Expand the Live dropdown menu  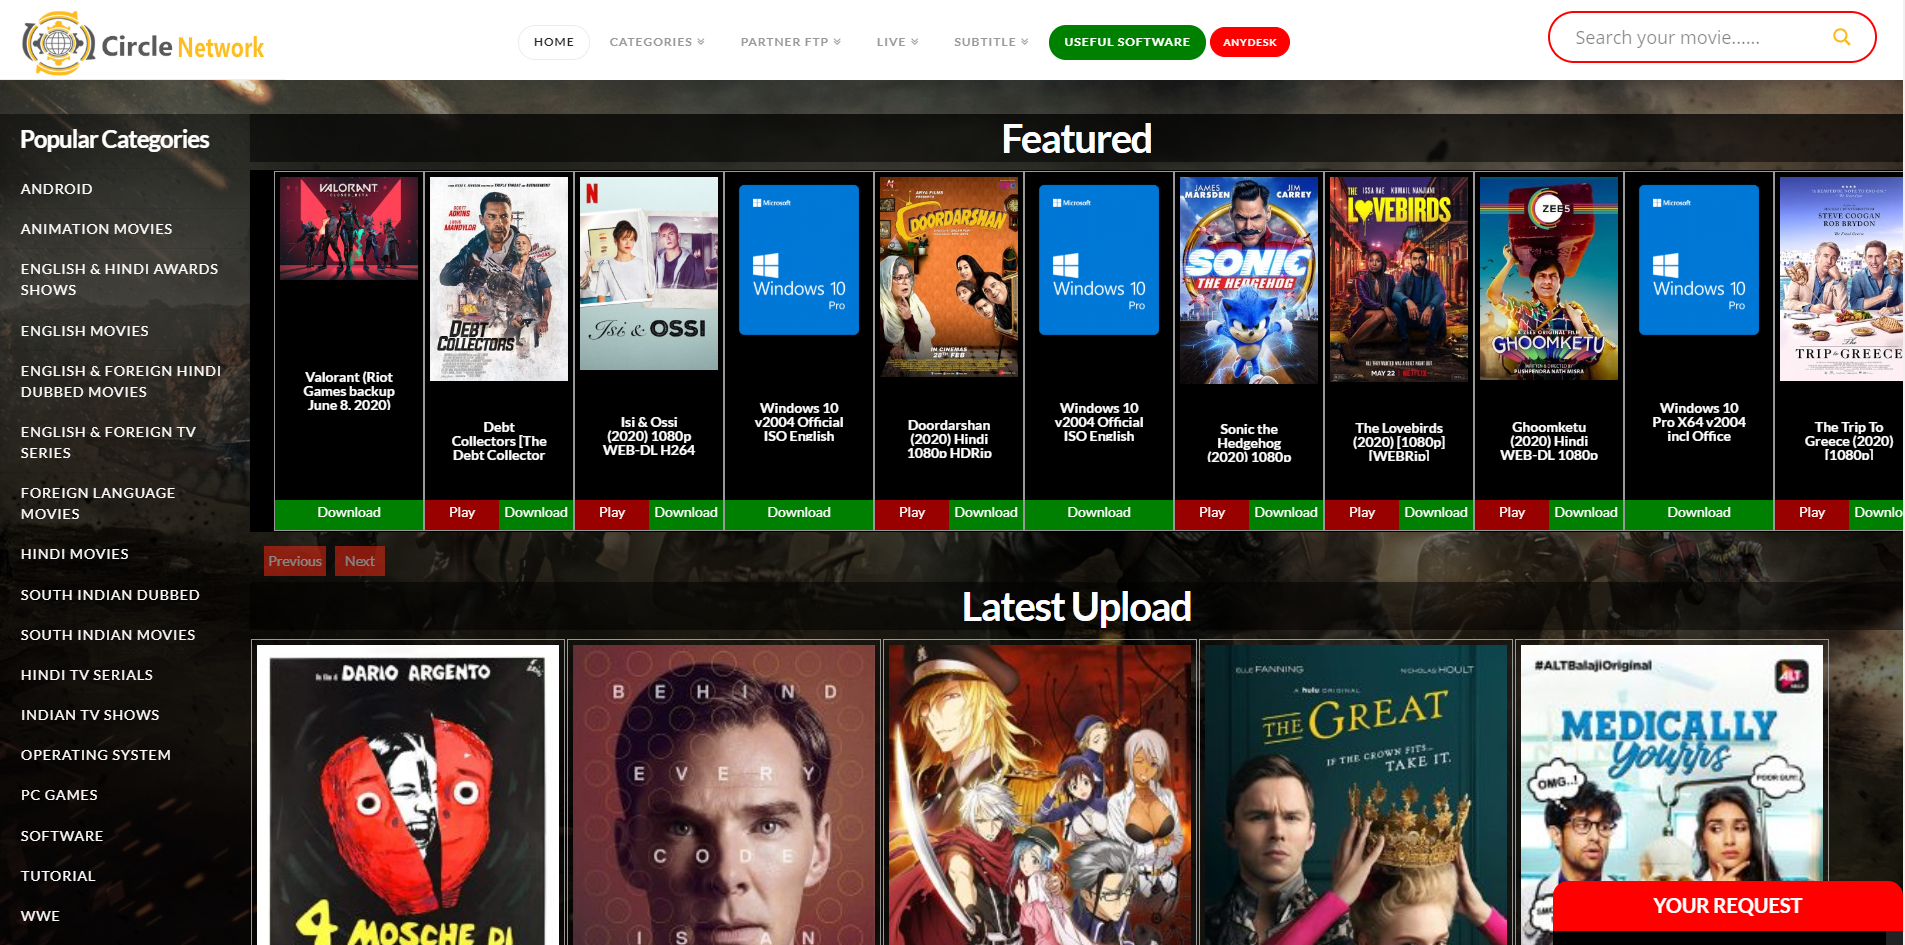897,42
